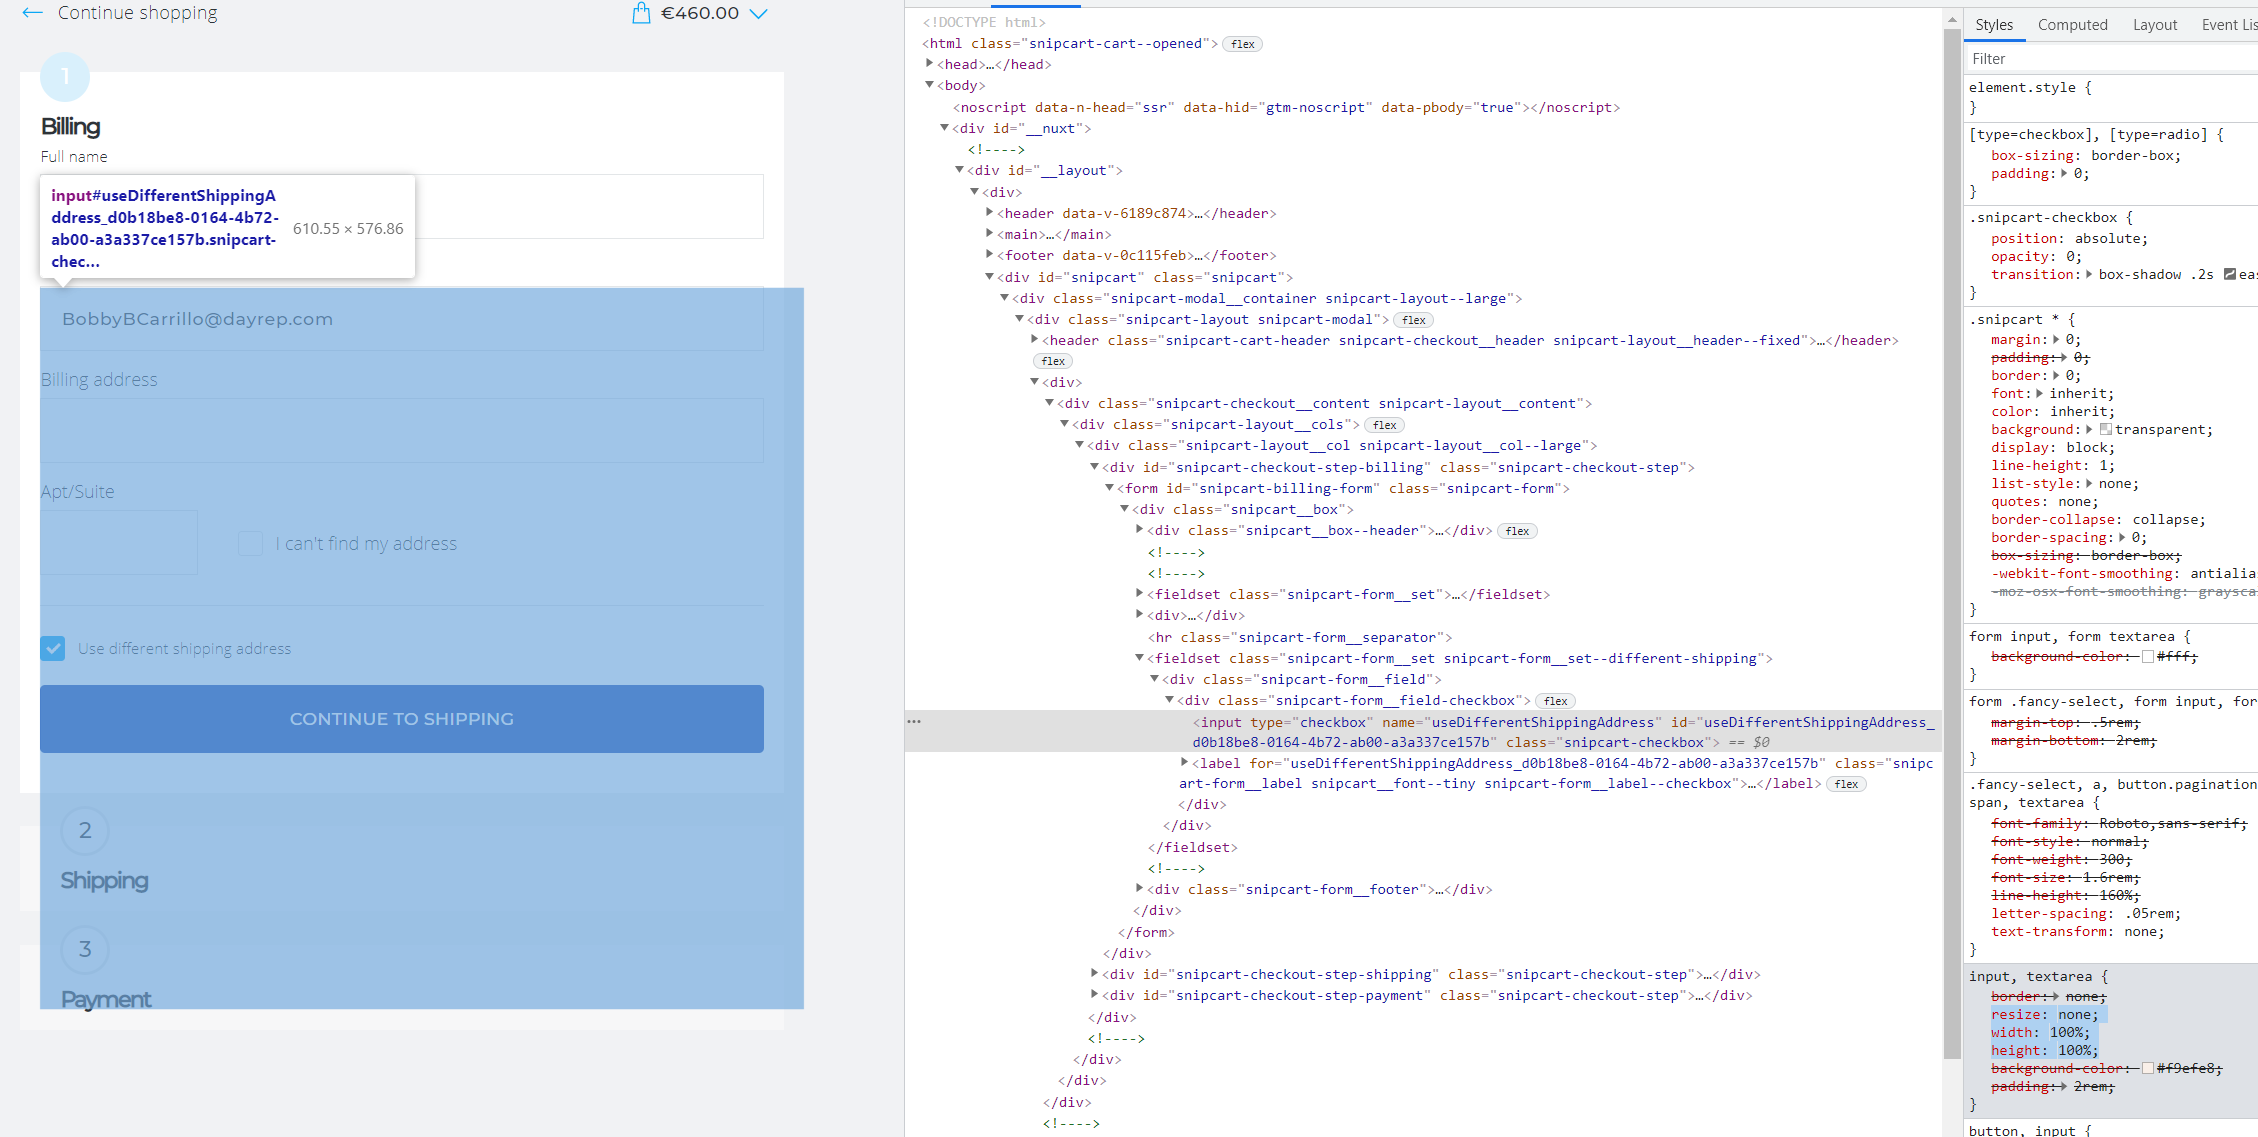Click flex badge on snipcart__box--header div

click(1517, 531)
